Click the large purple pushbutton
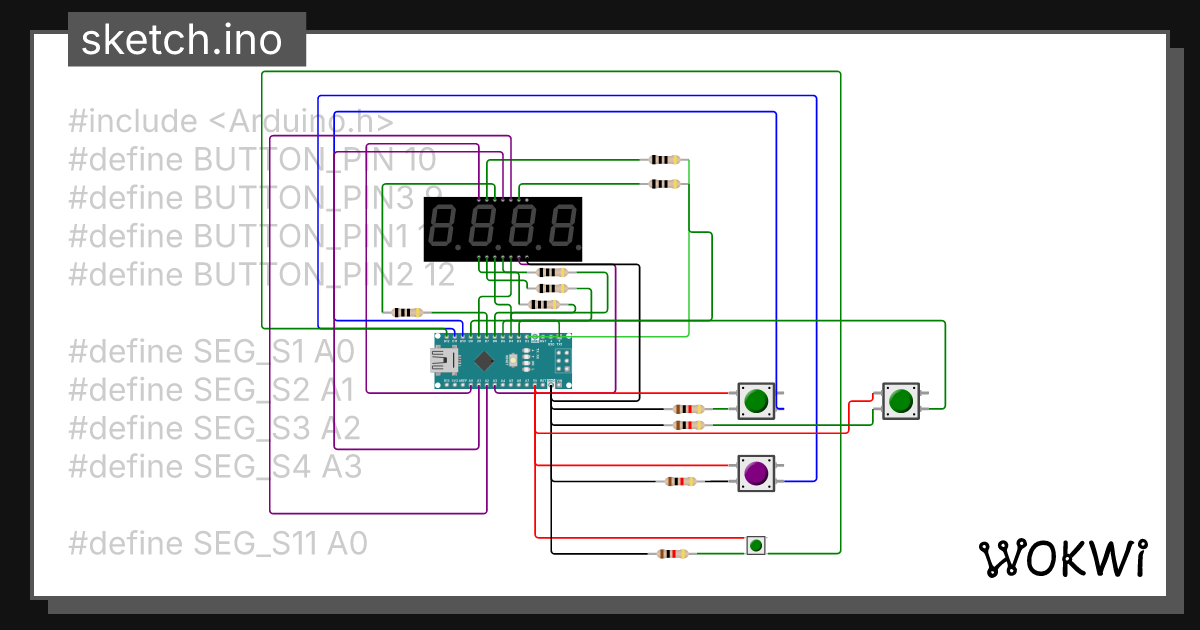1200x630 pixels. pos(756,472)
